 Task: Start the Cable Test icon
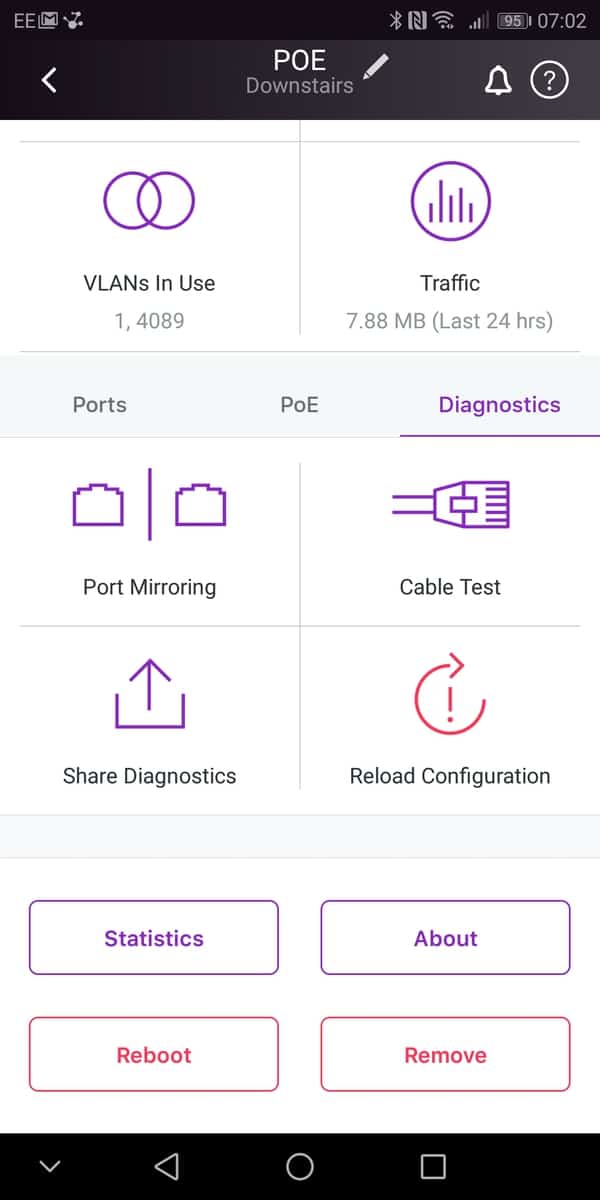click(450, 505)
